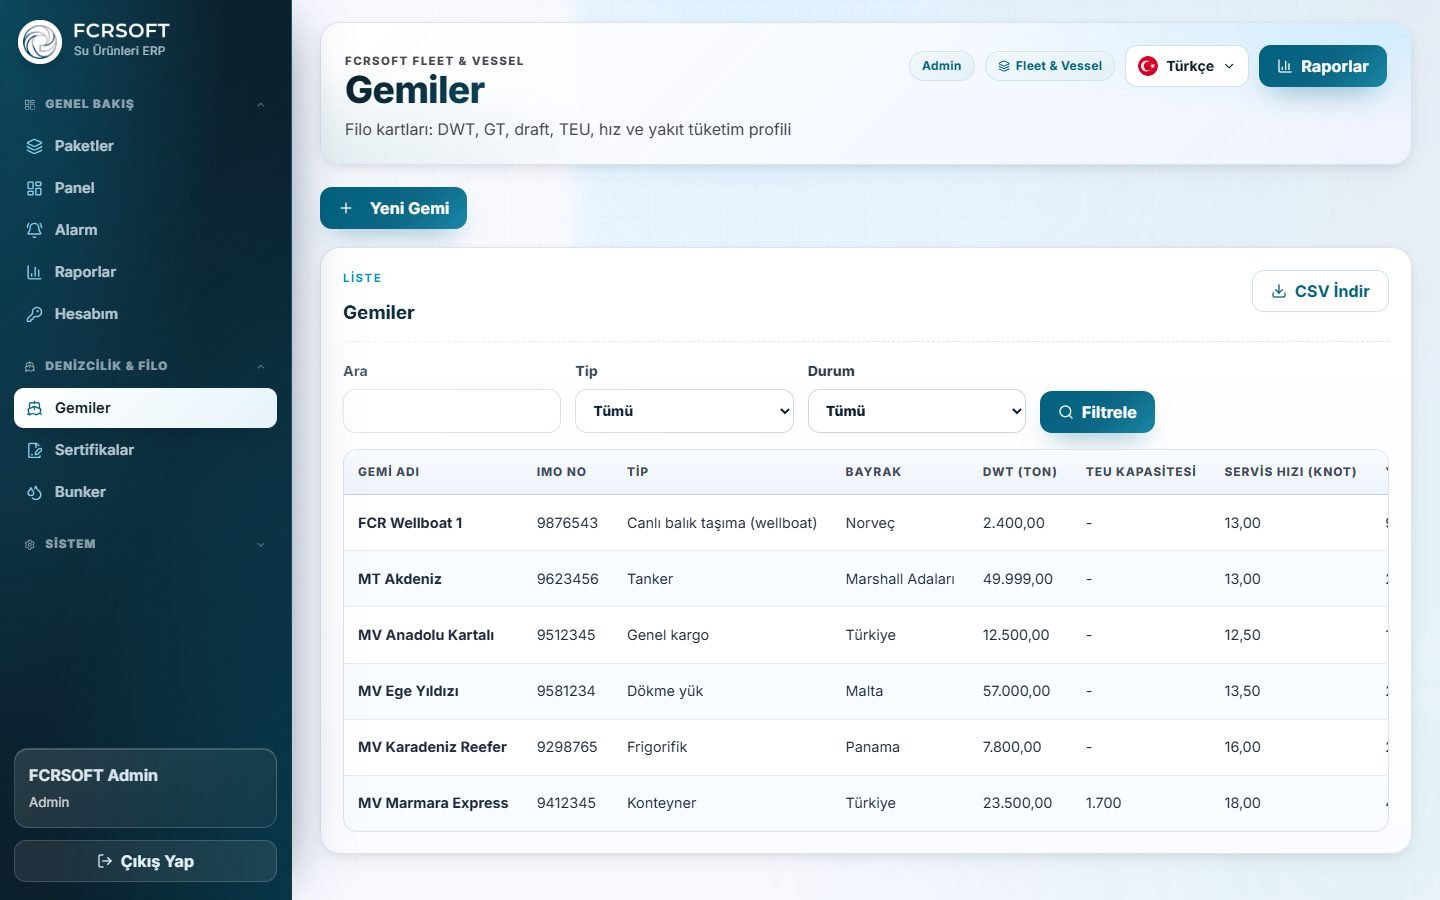Go to Raporlar in the sidebar
This screenshot has height=900, width=1440.
[145, 272]
